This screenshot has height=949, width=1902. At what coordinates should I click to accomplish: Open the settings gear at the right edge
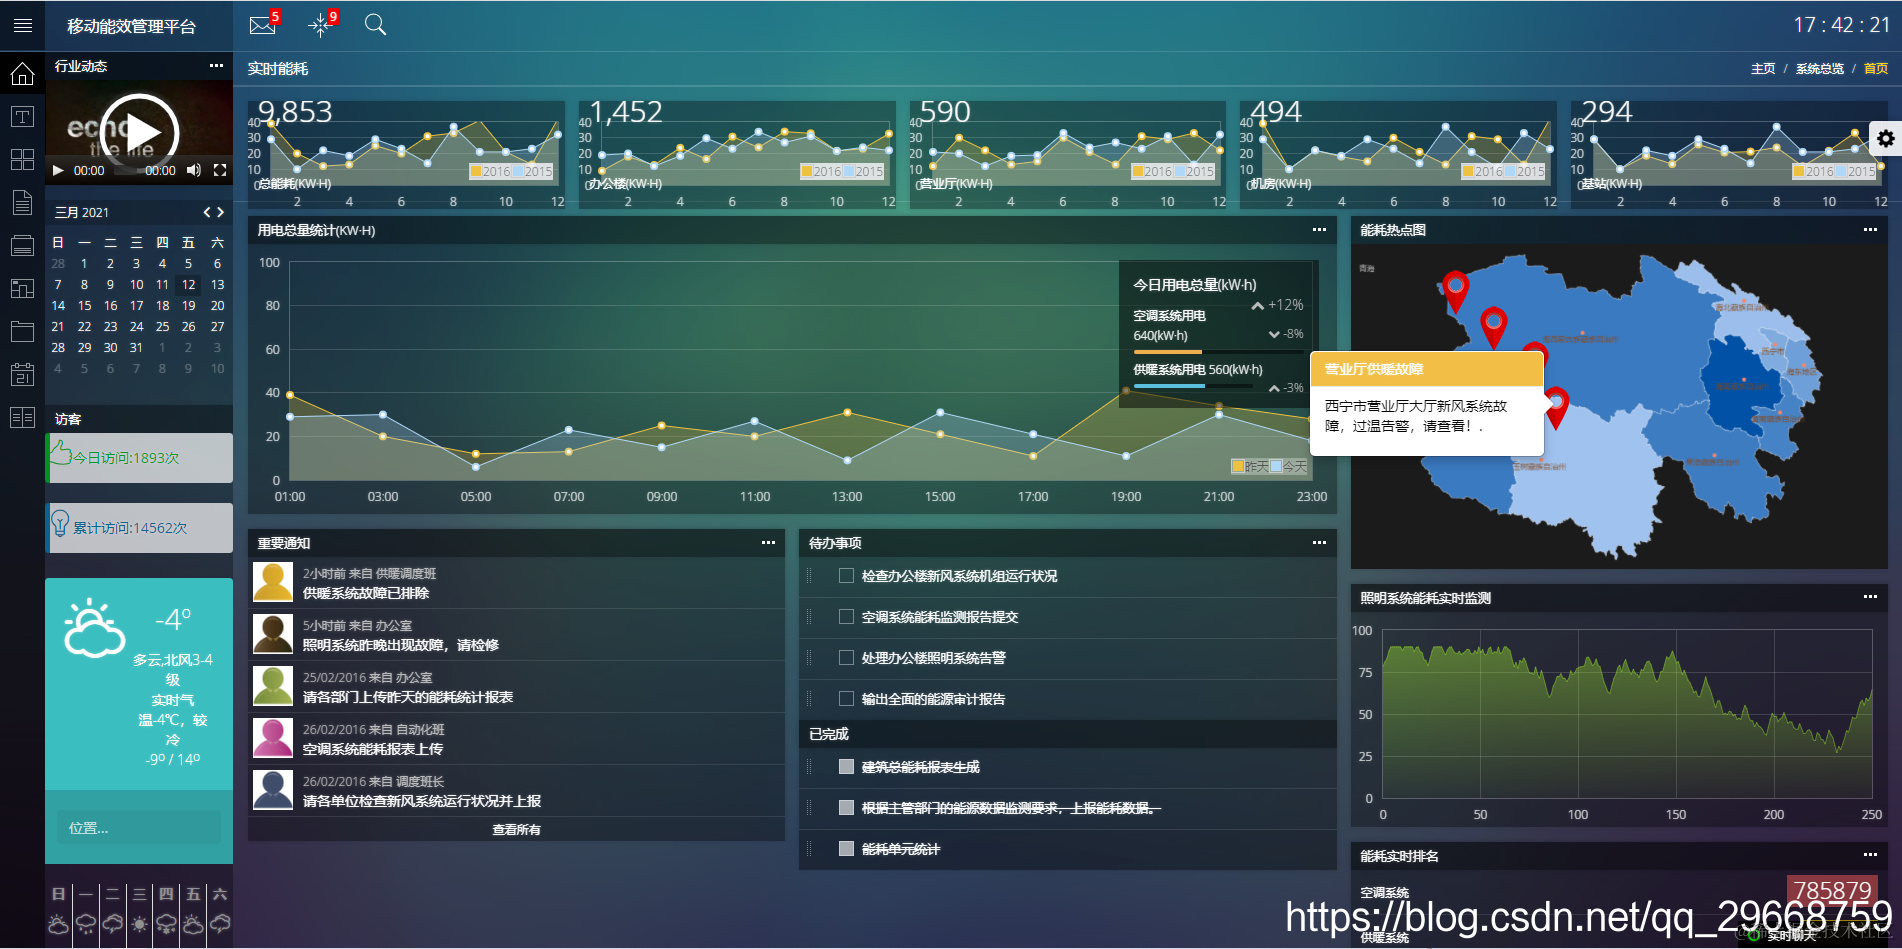point(1885,139)
